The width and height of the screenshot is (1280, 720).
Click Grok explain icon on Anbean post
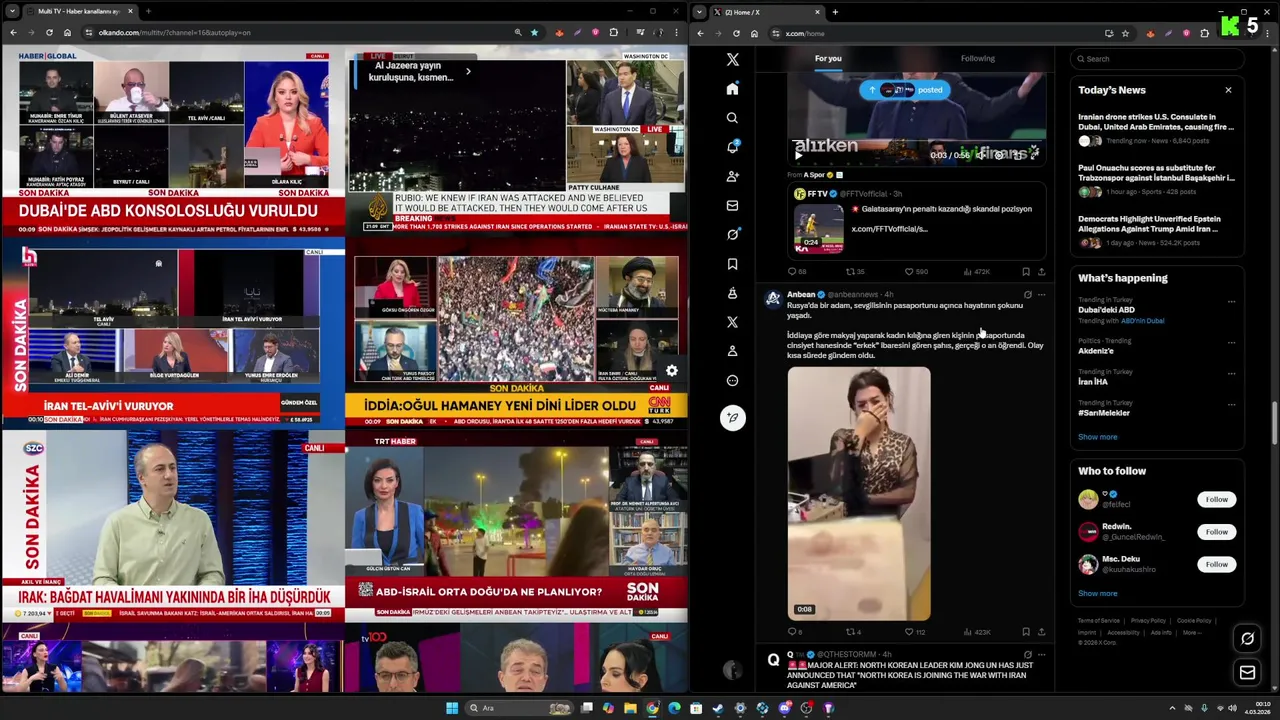1027,295
